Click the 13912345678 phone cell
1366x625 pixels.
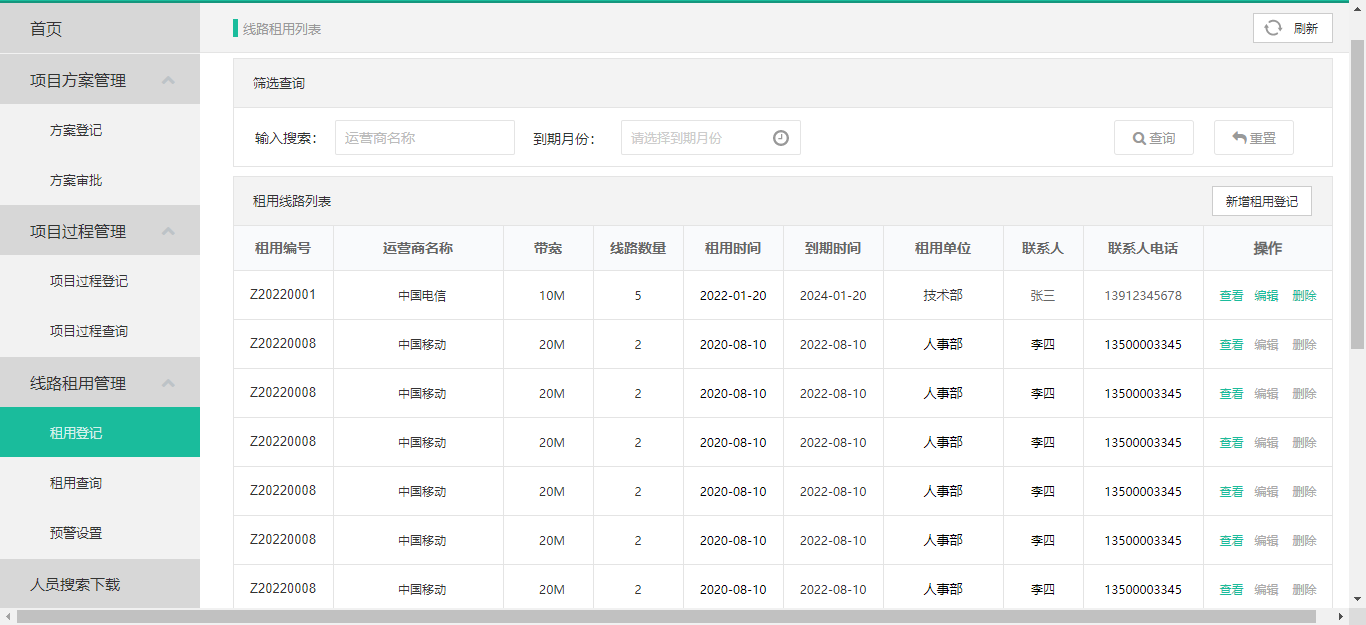(x=1143, y=296)
